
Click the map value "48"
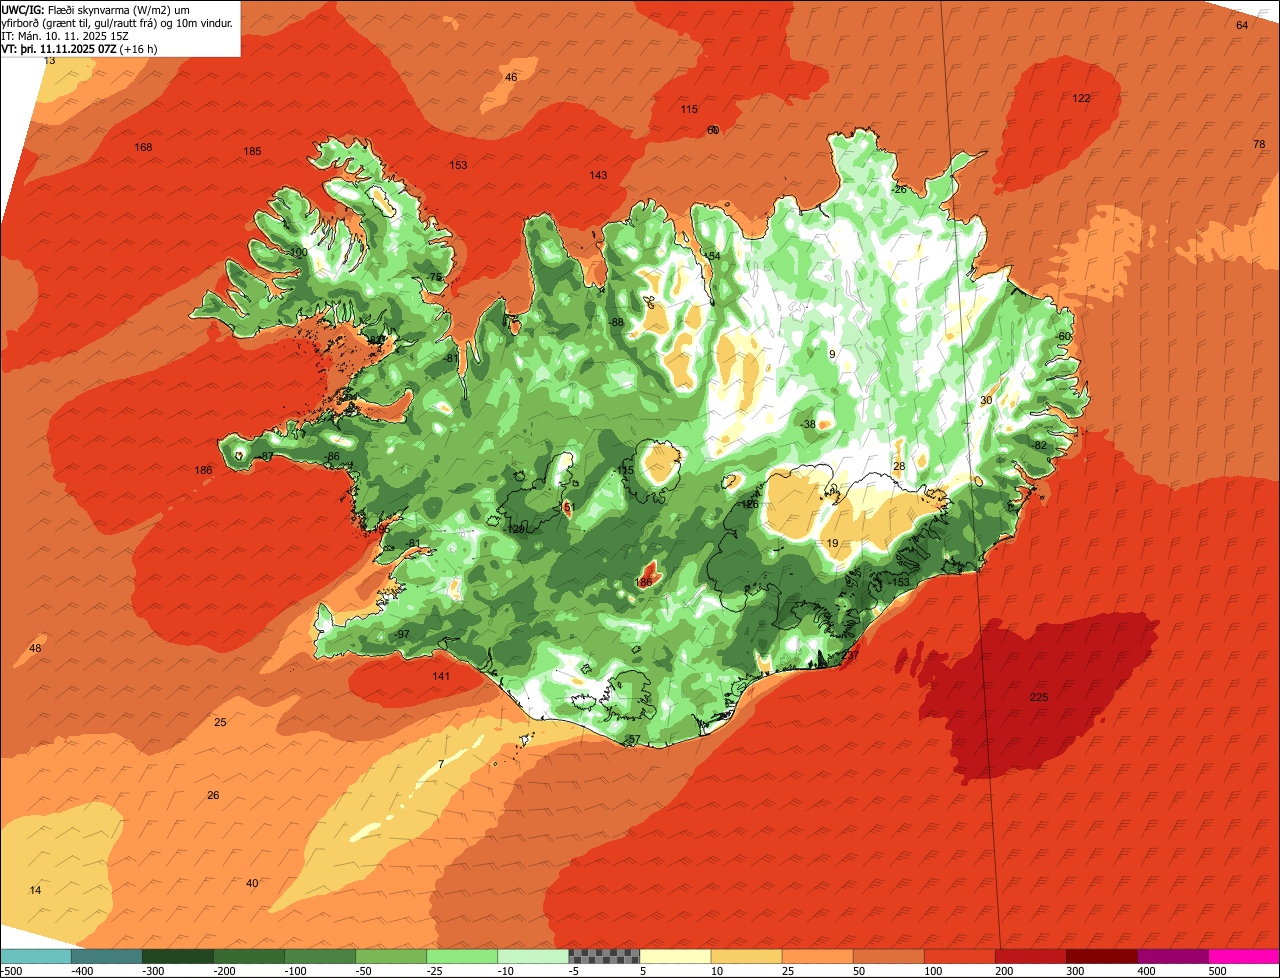coord(35,648)
